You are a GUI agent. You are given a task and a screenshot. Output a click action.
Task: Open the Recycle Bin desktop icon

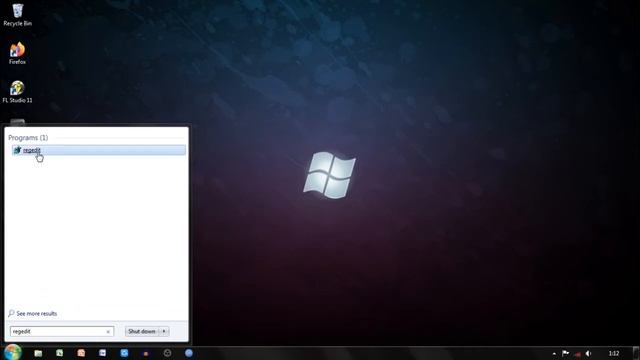[x=18, y=15]
